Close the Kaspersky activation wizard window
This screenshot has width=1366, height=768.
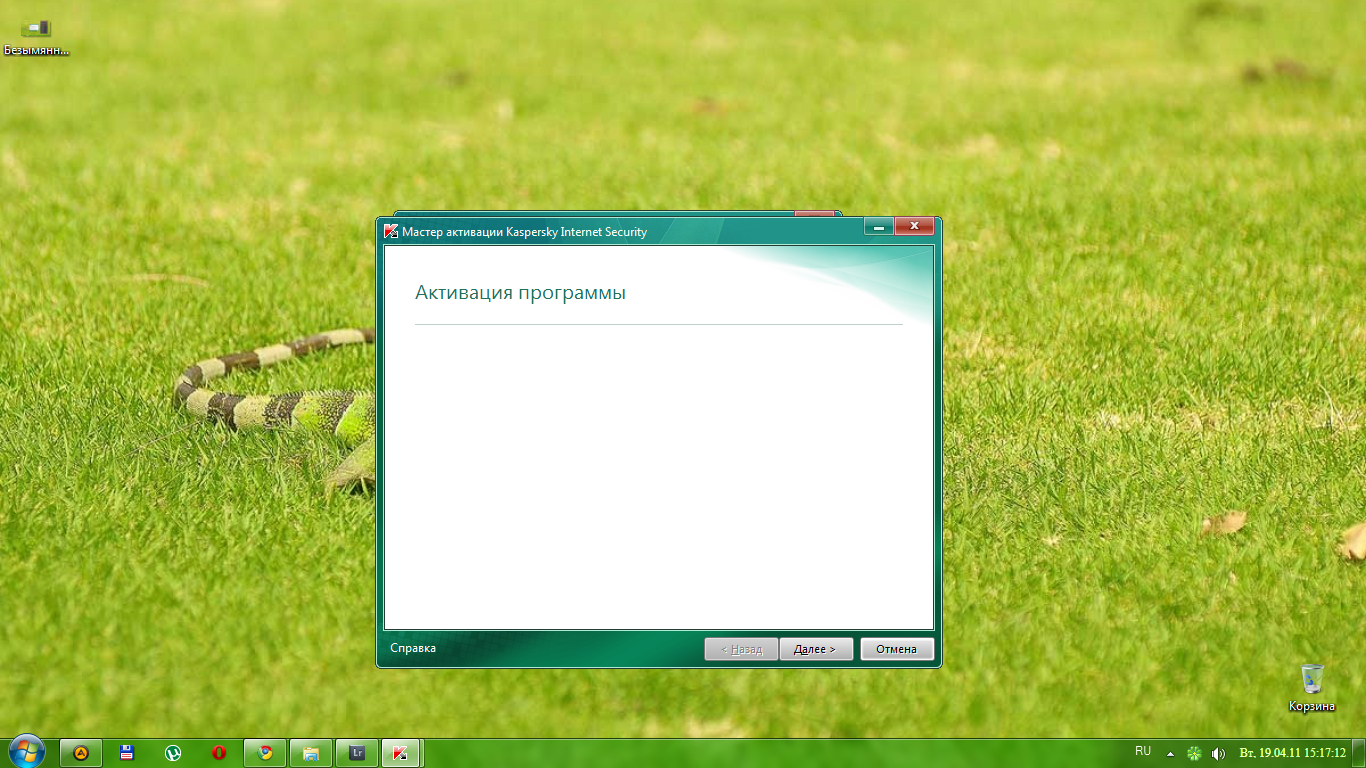tap(914, 227)
